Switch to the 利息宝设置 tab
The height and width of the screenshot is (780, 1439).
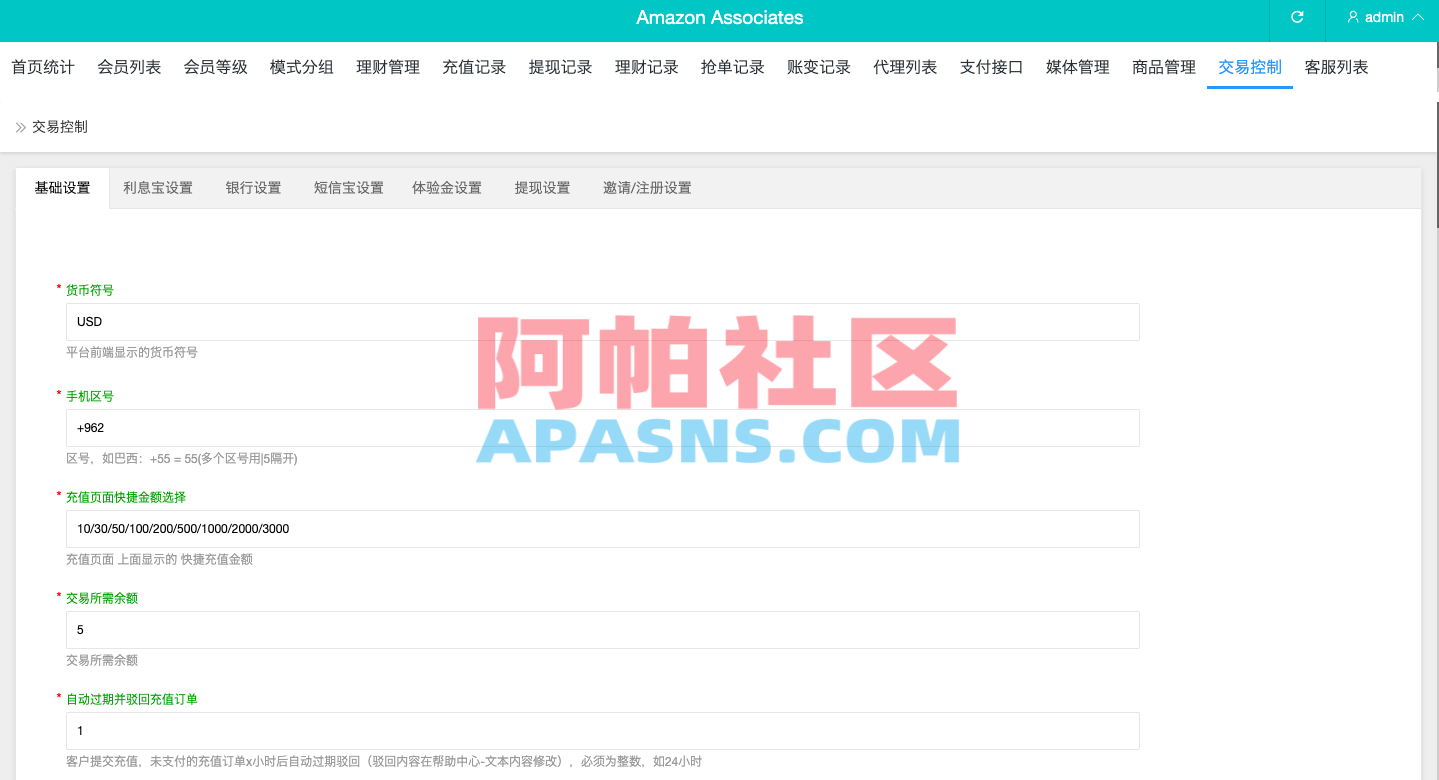pyautogui.click(x=158, y=188)
